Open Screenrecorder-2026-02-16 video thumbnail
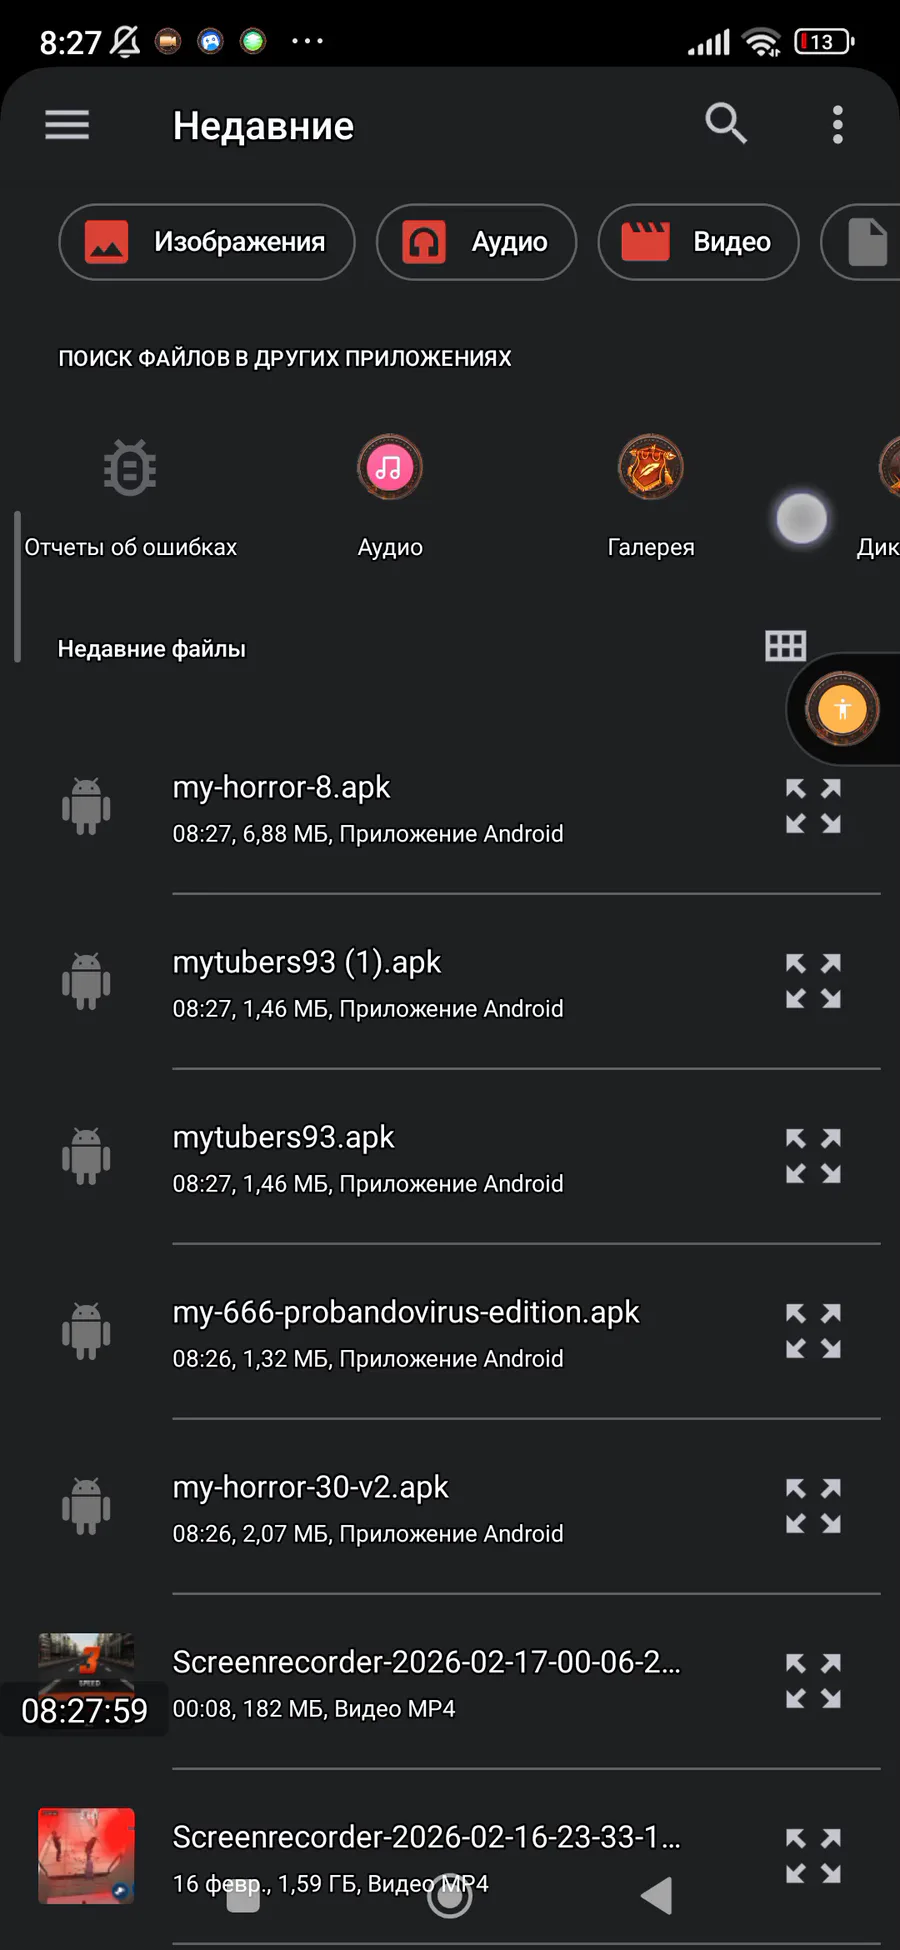Image resolution: width=900 pixels, height=1950 pixels. coord(86,1856)
